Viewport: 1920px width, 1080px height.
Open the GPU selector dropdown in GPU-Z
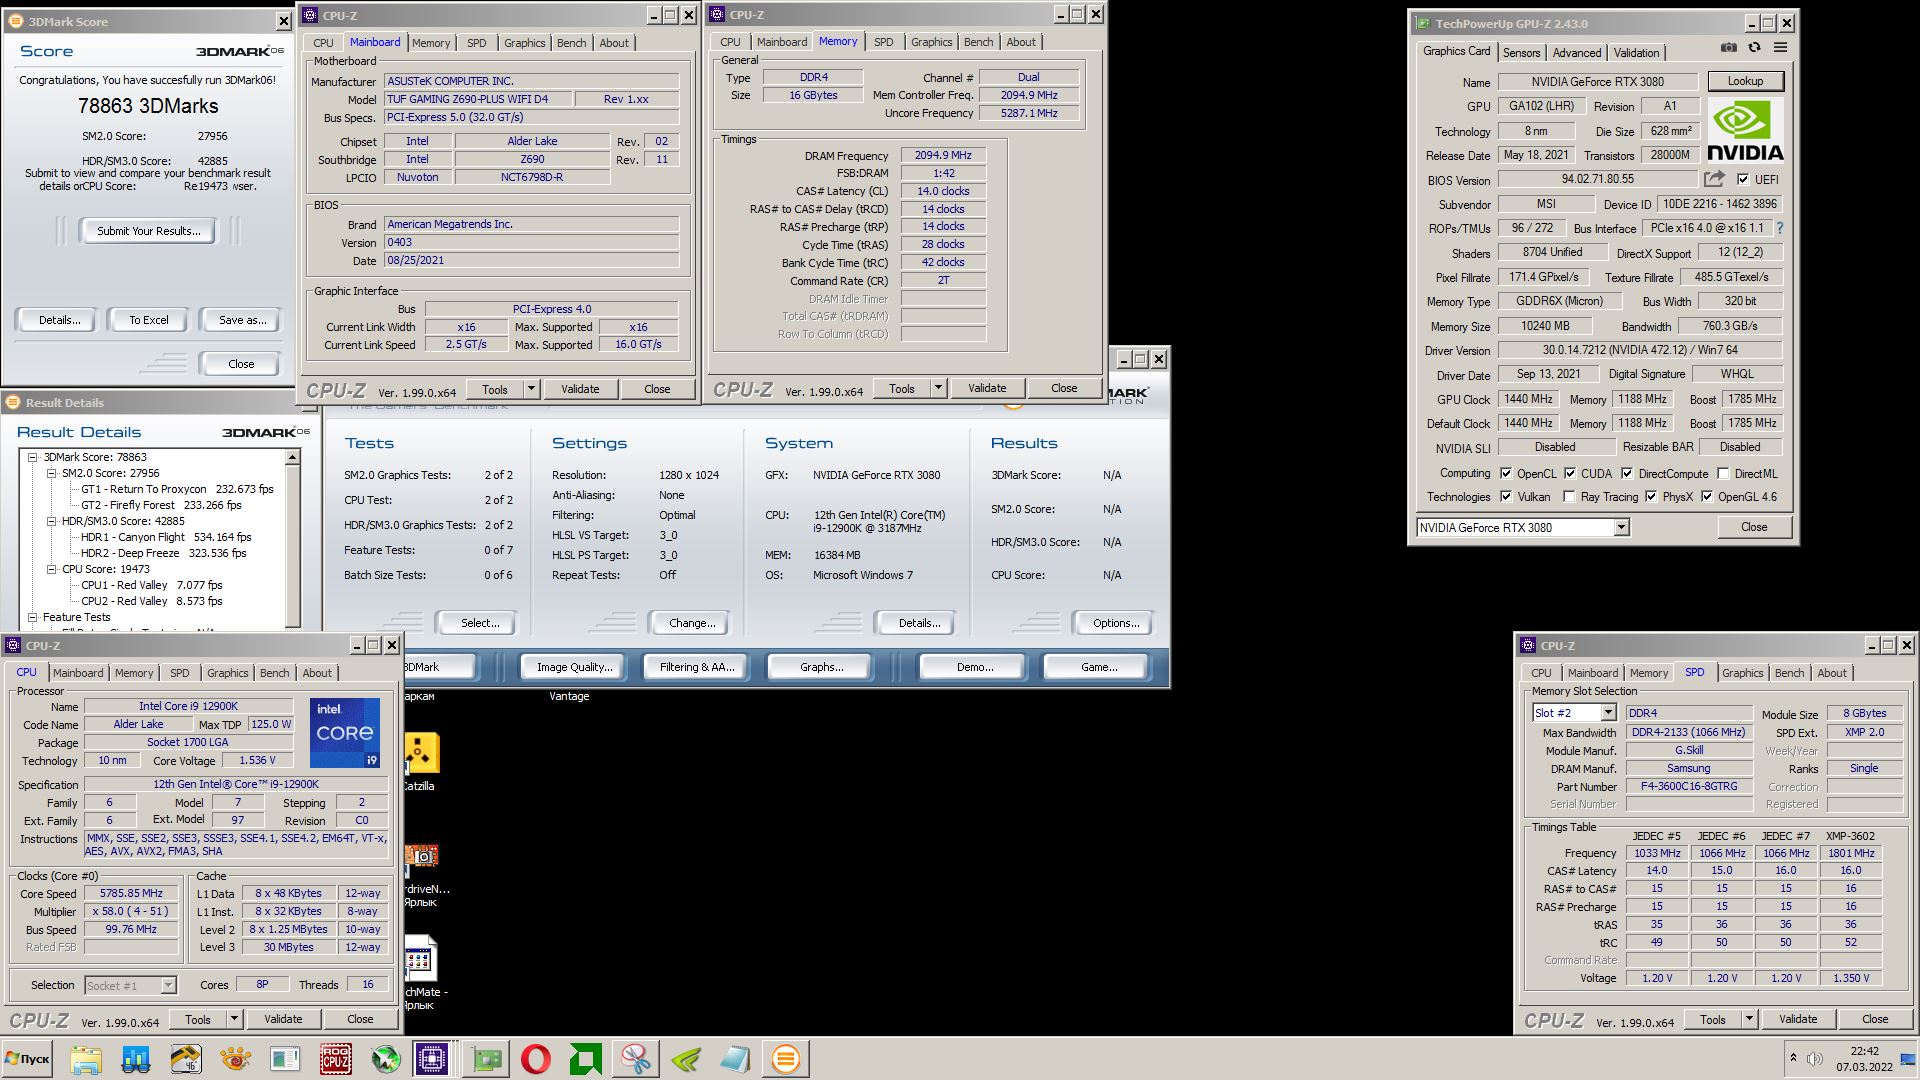pos(1621,527)
